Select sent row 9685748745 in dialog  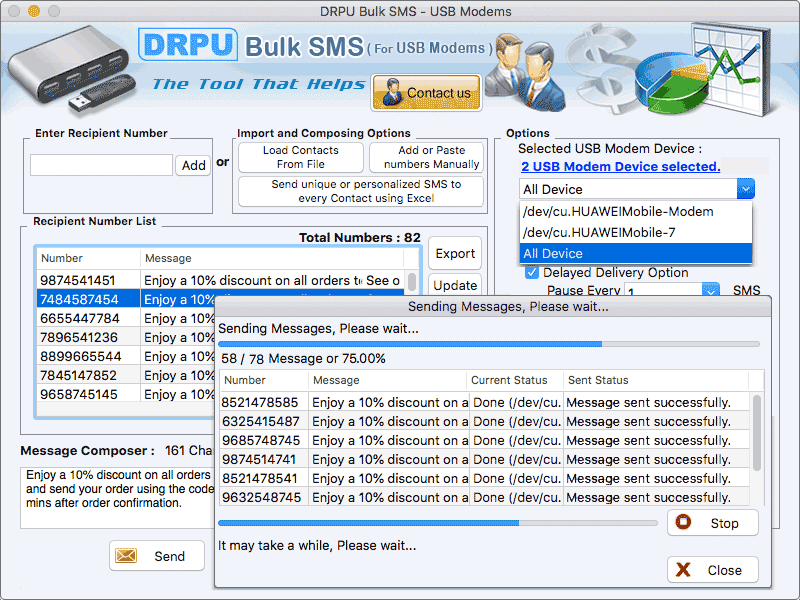[485, 440]
